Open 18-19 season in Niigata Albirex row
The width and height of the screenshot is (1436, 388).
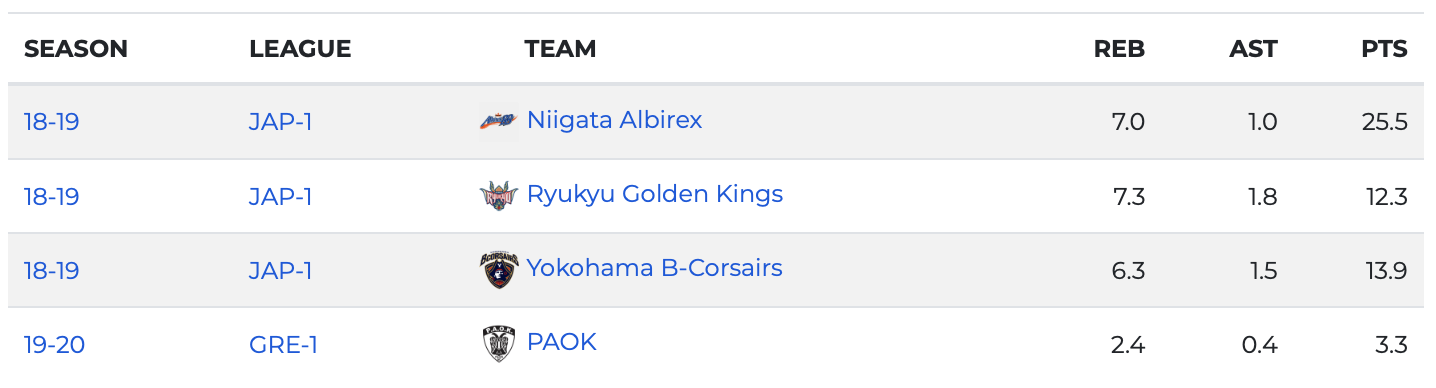click(51, 122)
